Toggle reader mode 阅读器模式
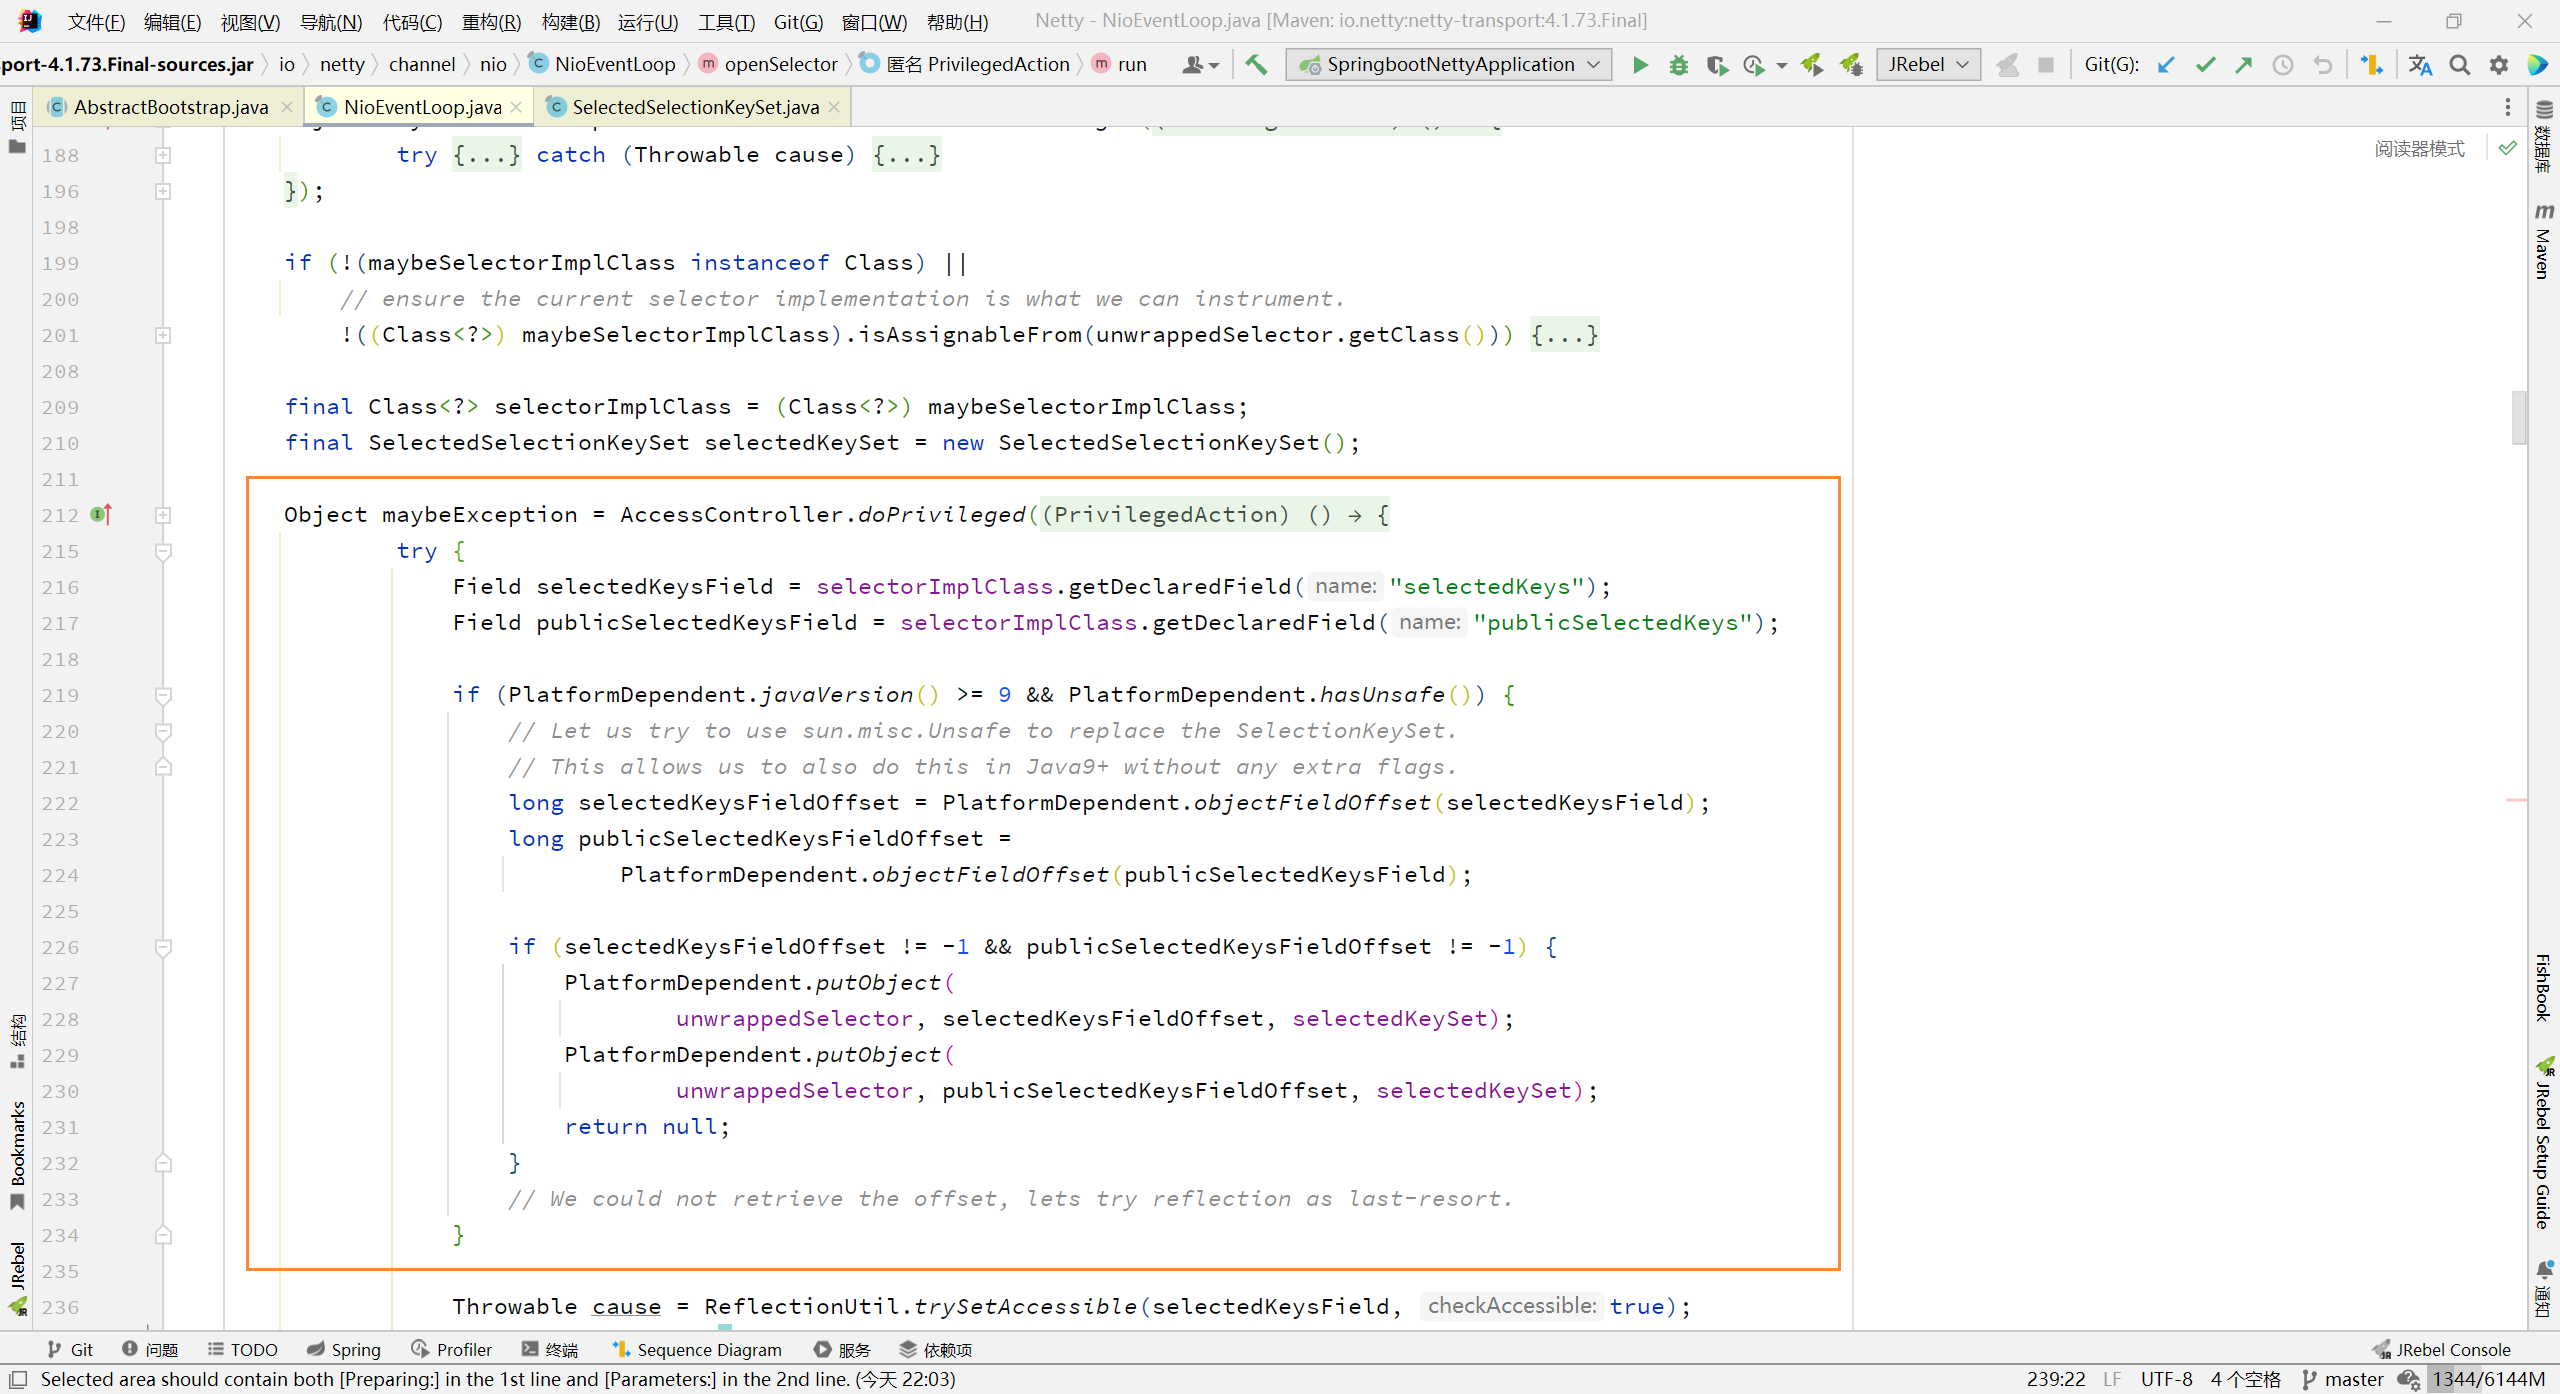Screen dimensions: 2560x1394 click(2420, 148)
